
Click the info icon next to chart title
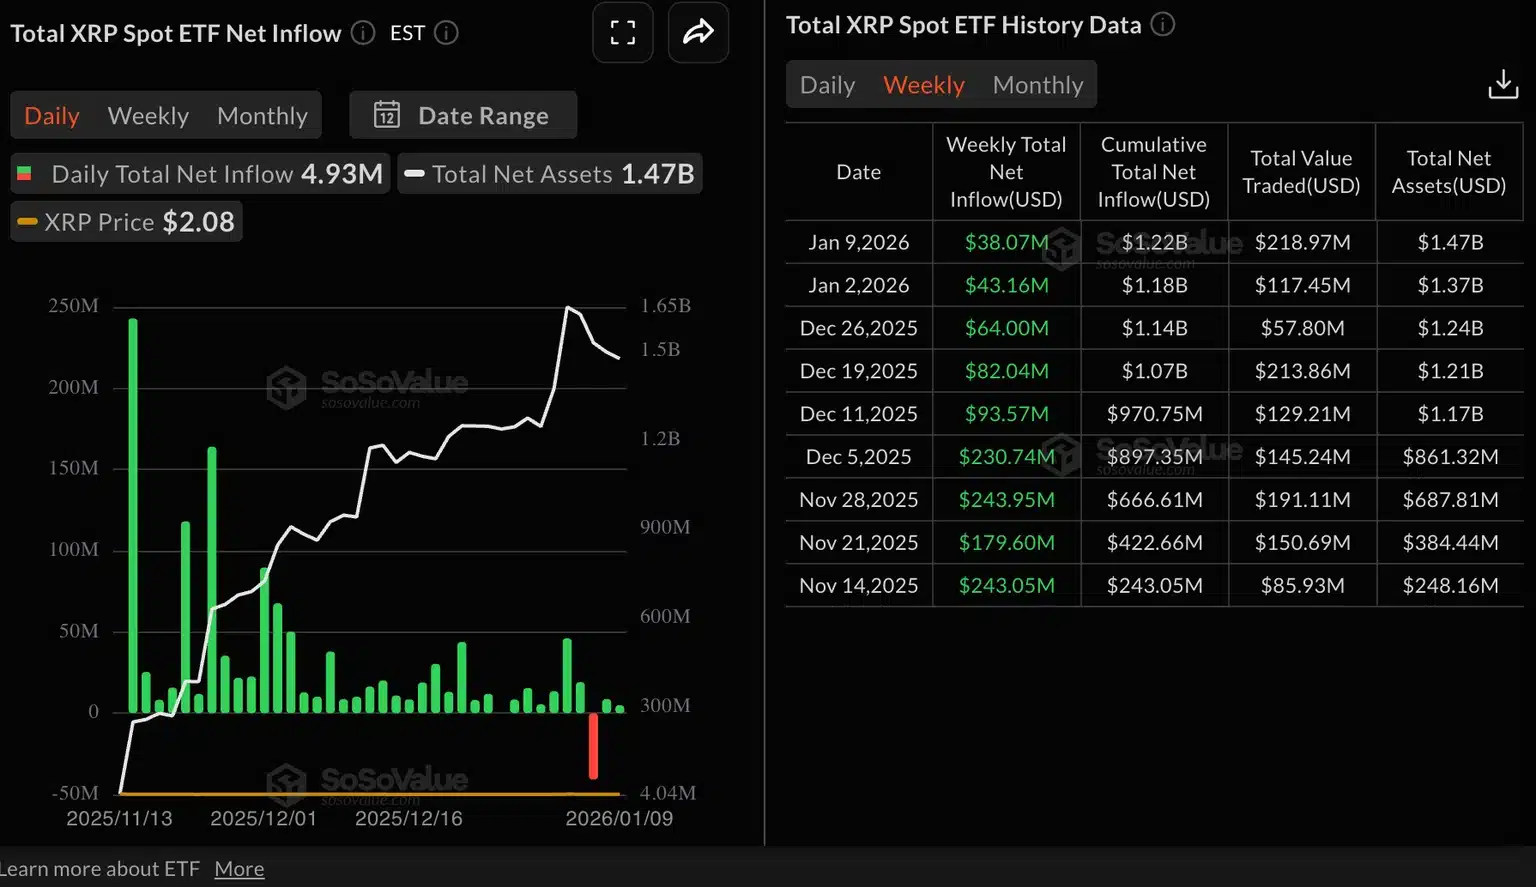[361, 32]
